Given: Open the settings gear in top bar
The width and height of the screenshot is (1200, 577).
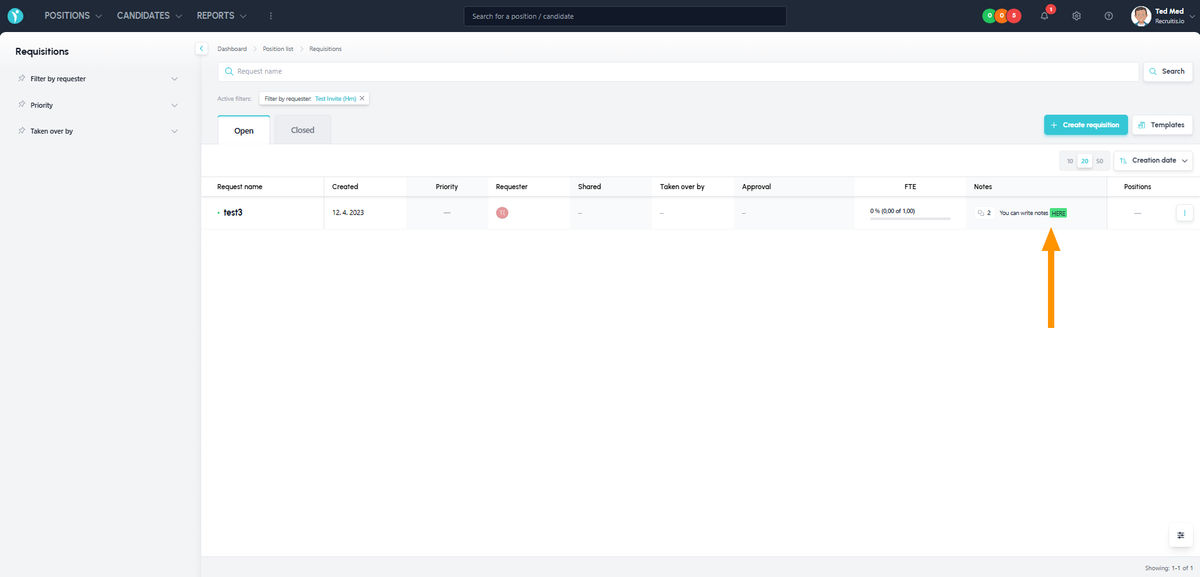Looking at the screenshot, I should pos(1076,16).
